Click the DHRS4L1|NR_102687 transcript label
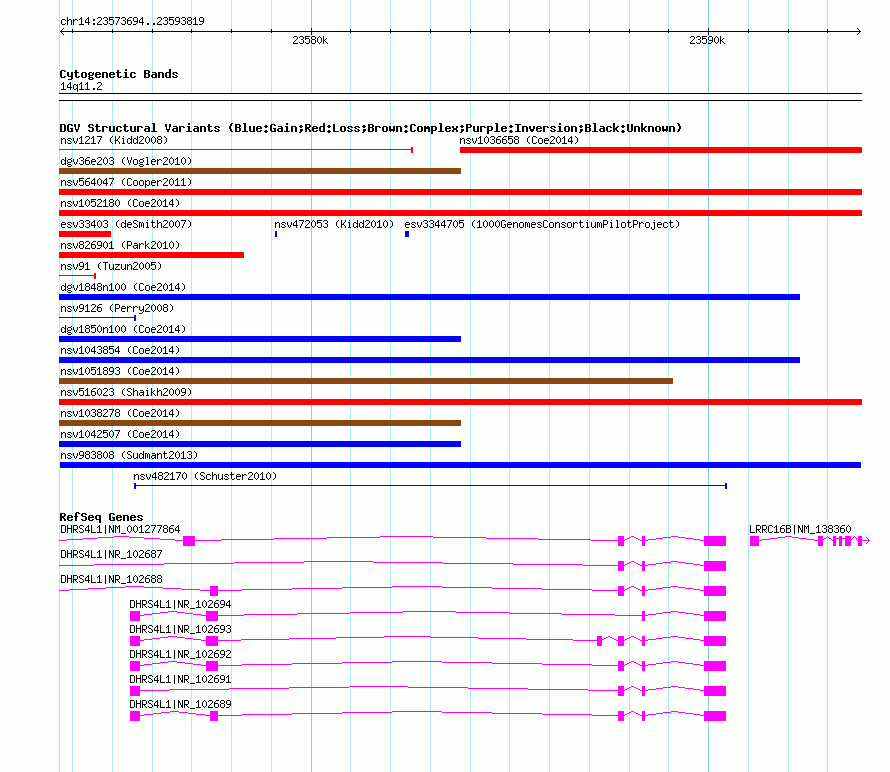This screenshot has width=890, height=772. point(111,554)
